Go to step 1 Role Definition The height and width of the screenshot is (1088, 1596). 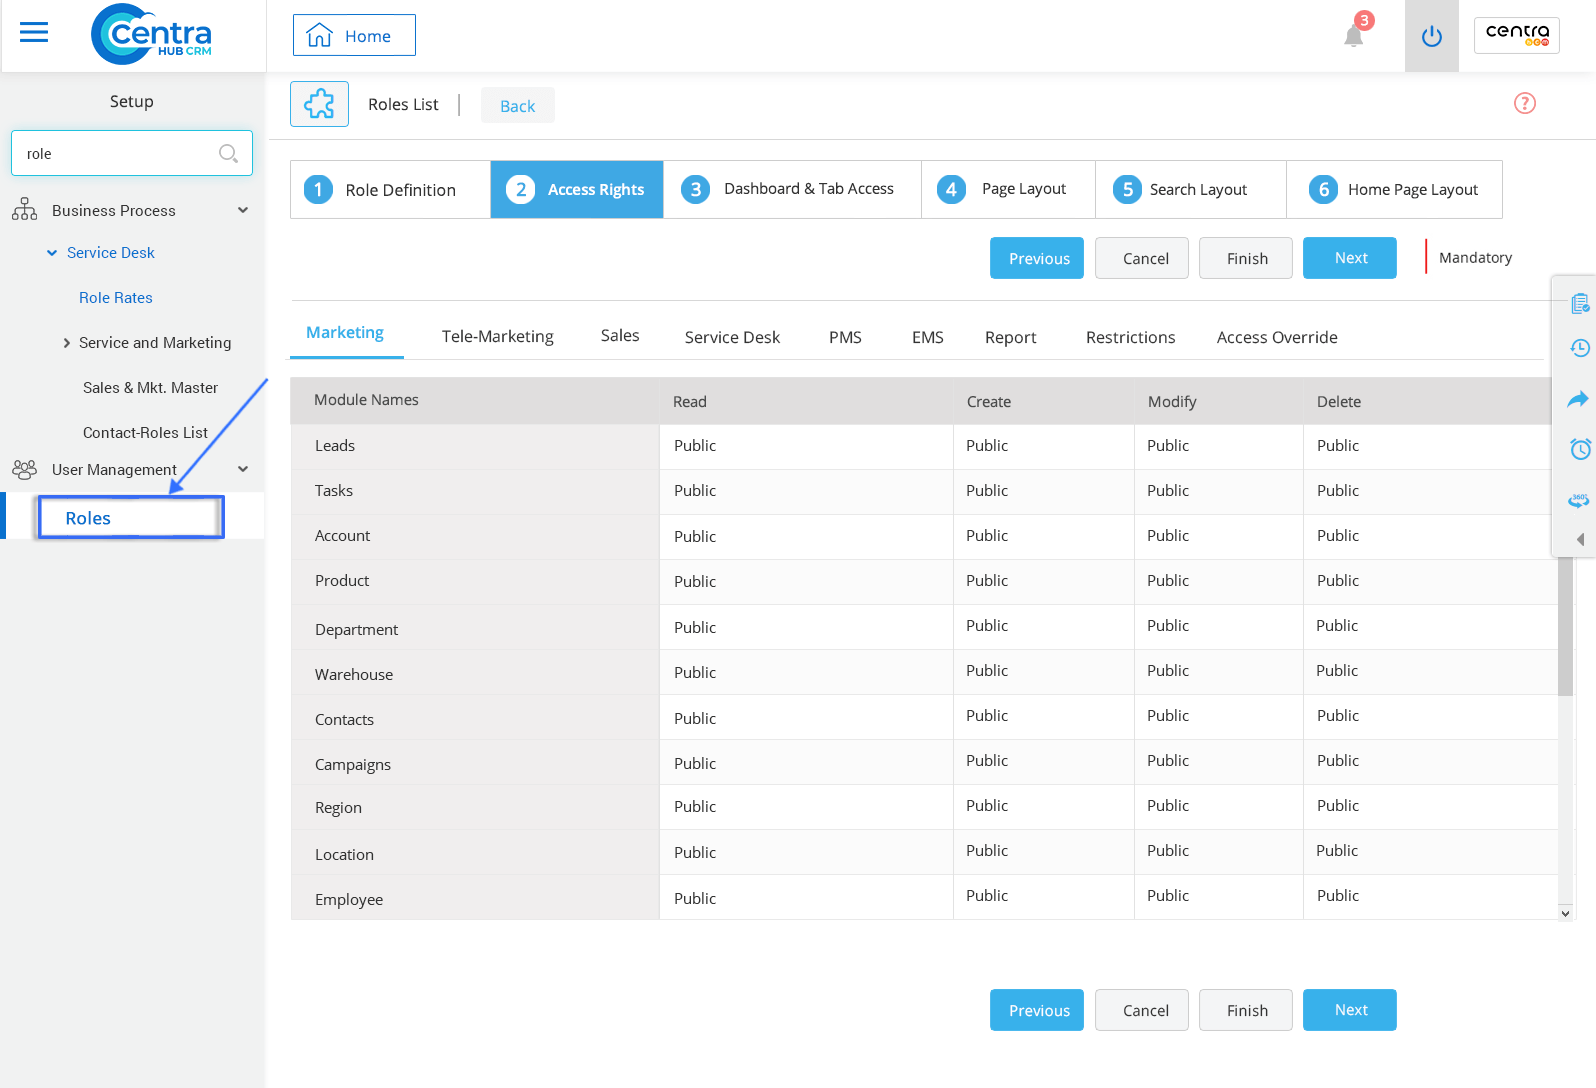(x=390, y=189)
